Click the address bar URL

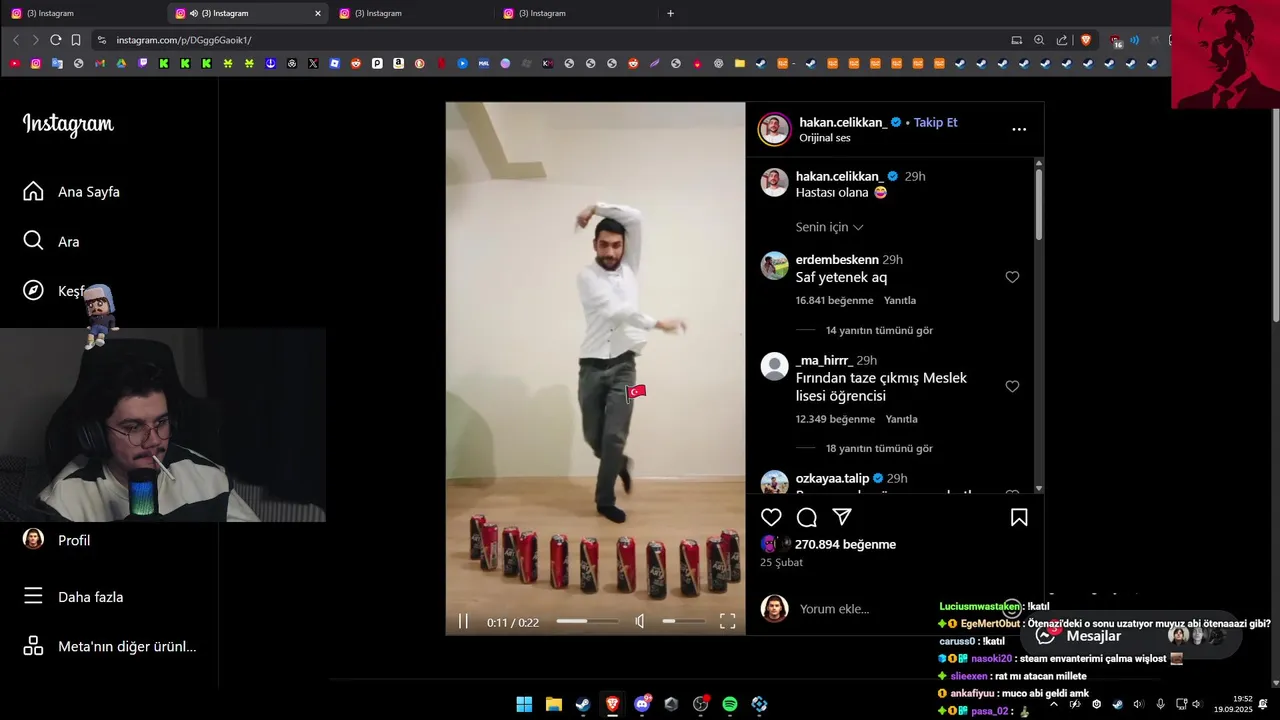pos(184,40)
